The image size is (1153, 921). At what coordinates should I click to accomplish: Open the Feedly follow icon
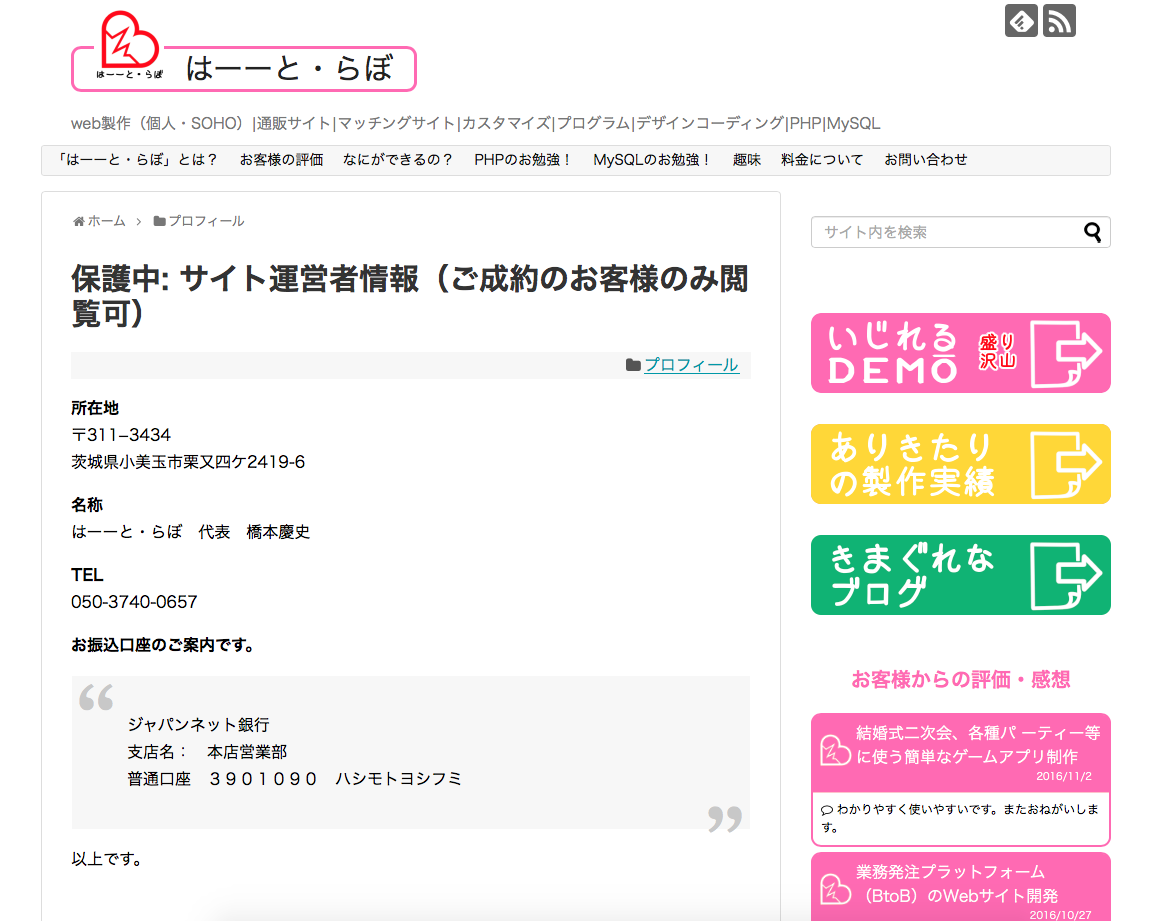point(1020,20)
